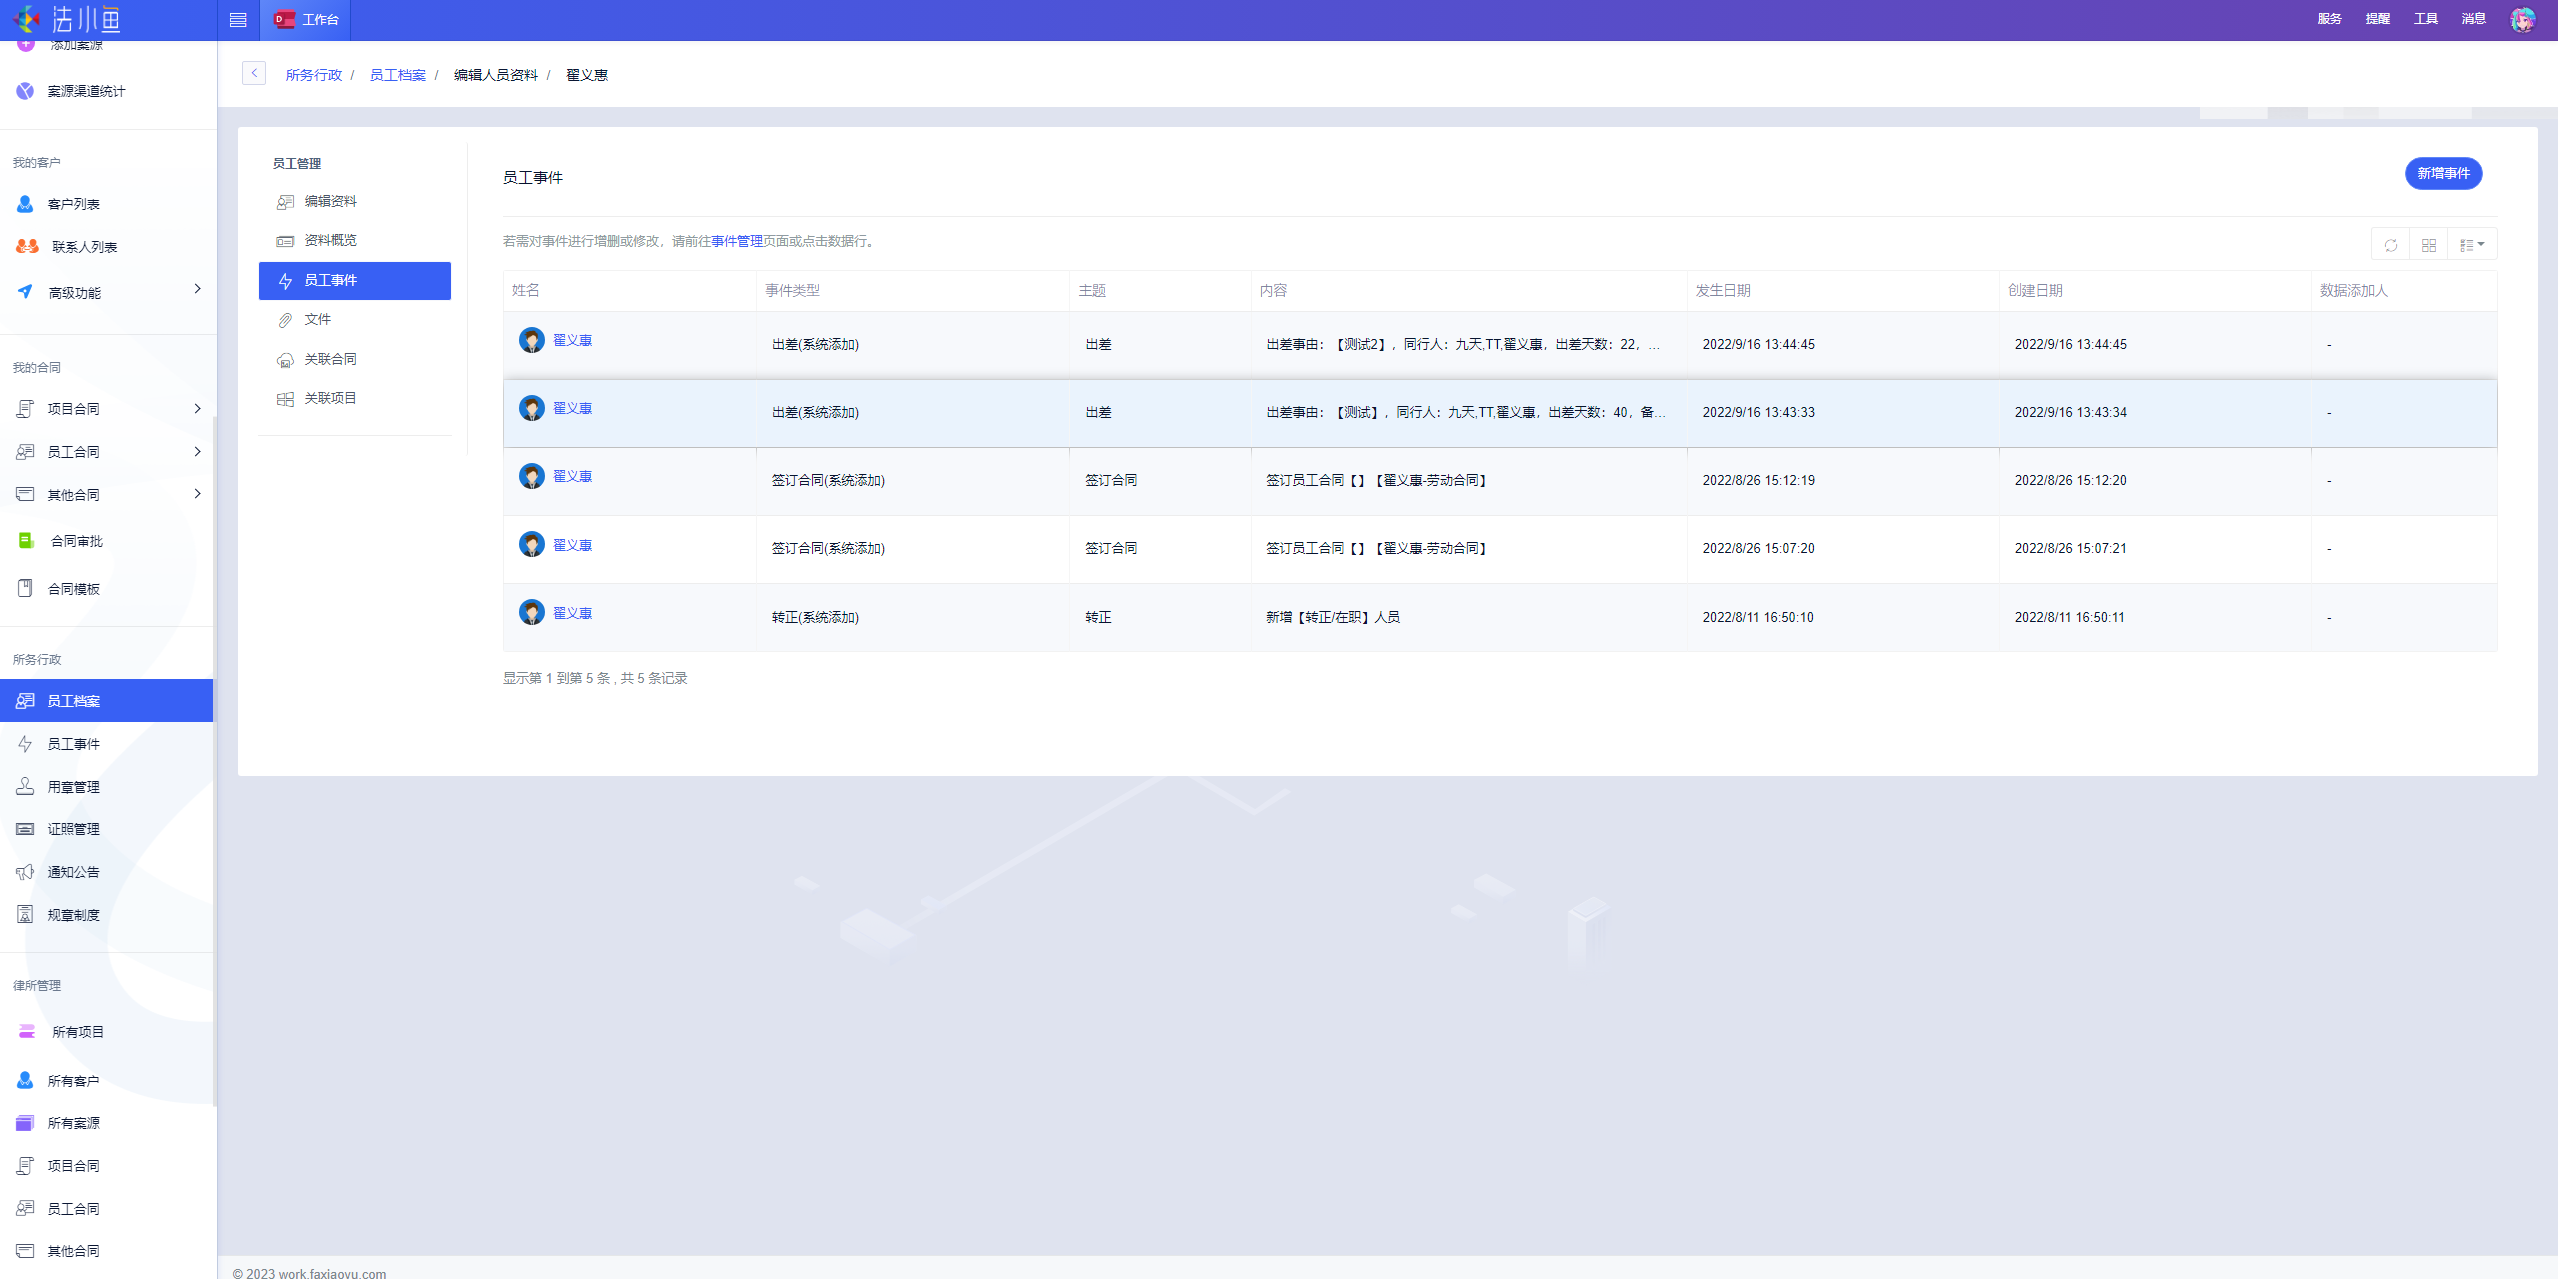Click the 转正 event row avatar
The image size is (2558, 1279).
[x=531, y=612]
